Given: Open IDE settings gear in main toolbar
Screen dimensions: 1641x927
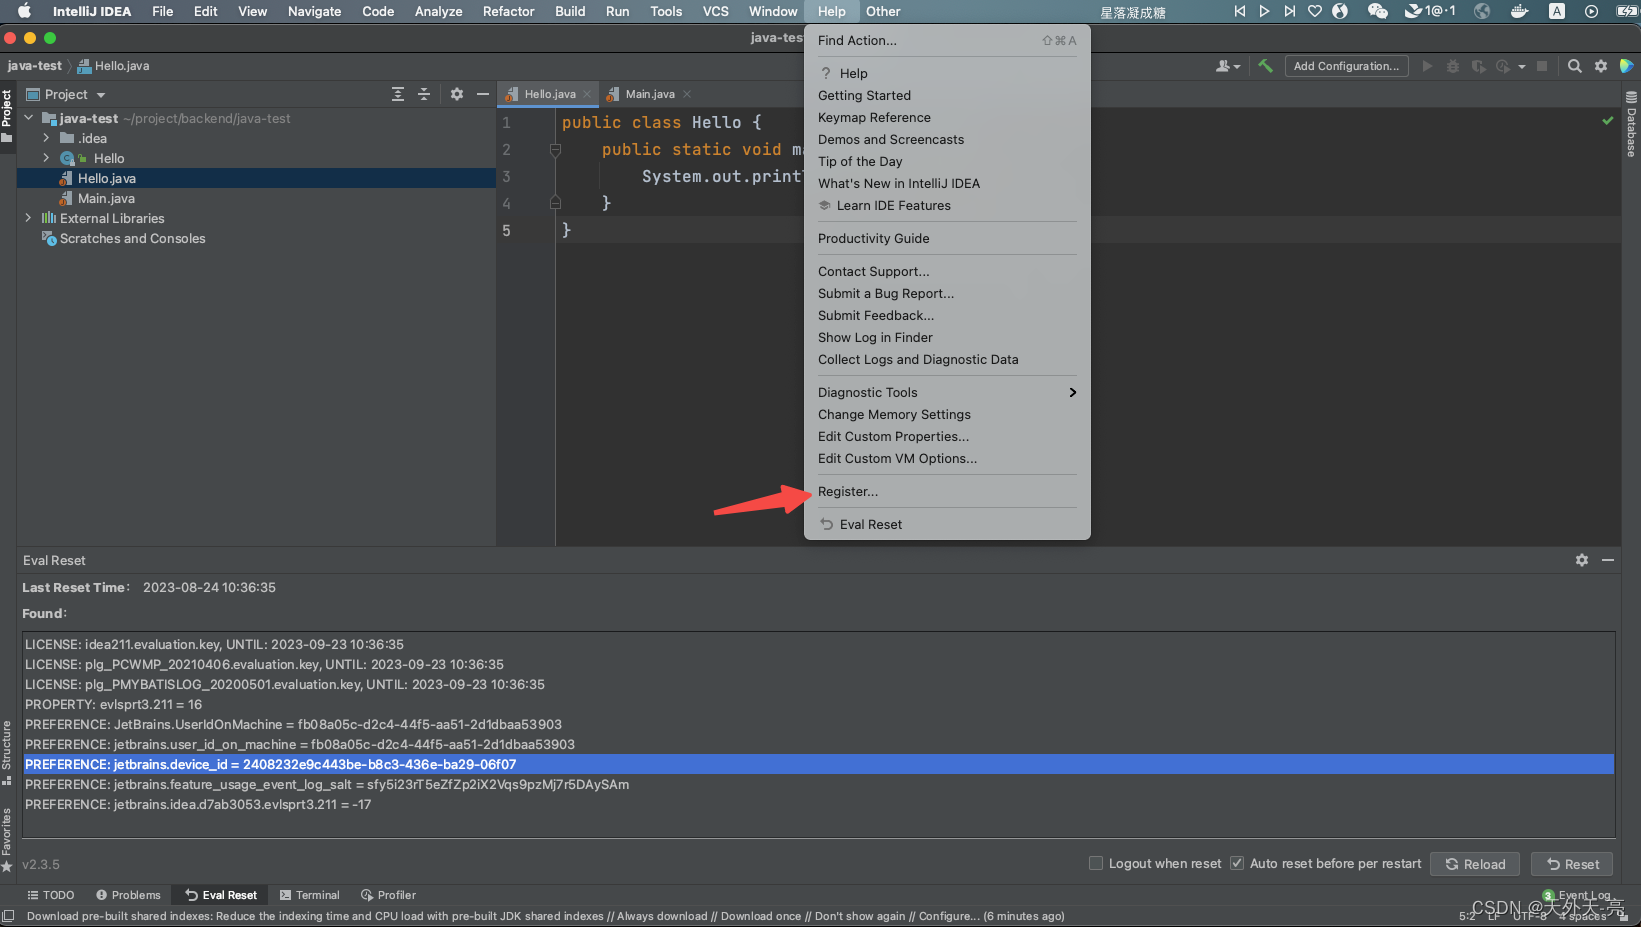Looking at the screenshot, I should tap(1601, 66).
